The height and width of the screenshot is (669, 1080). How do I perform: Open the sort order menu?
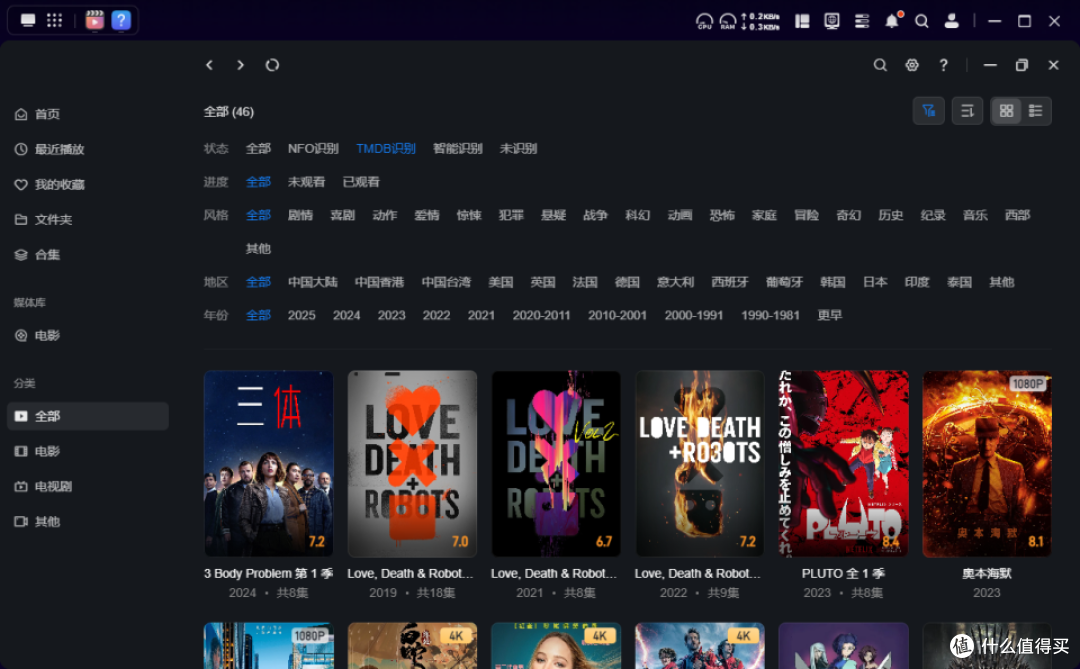(967, 111)
